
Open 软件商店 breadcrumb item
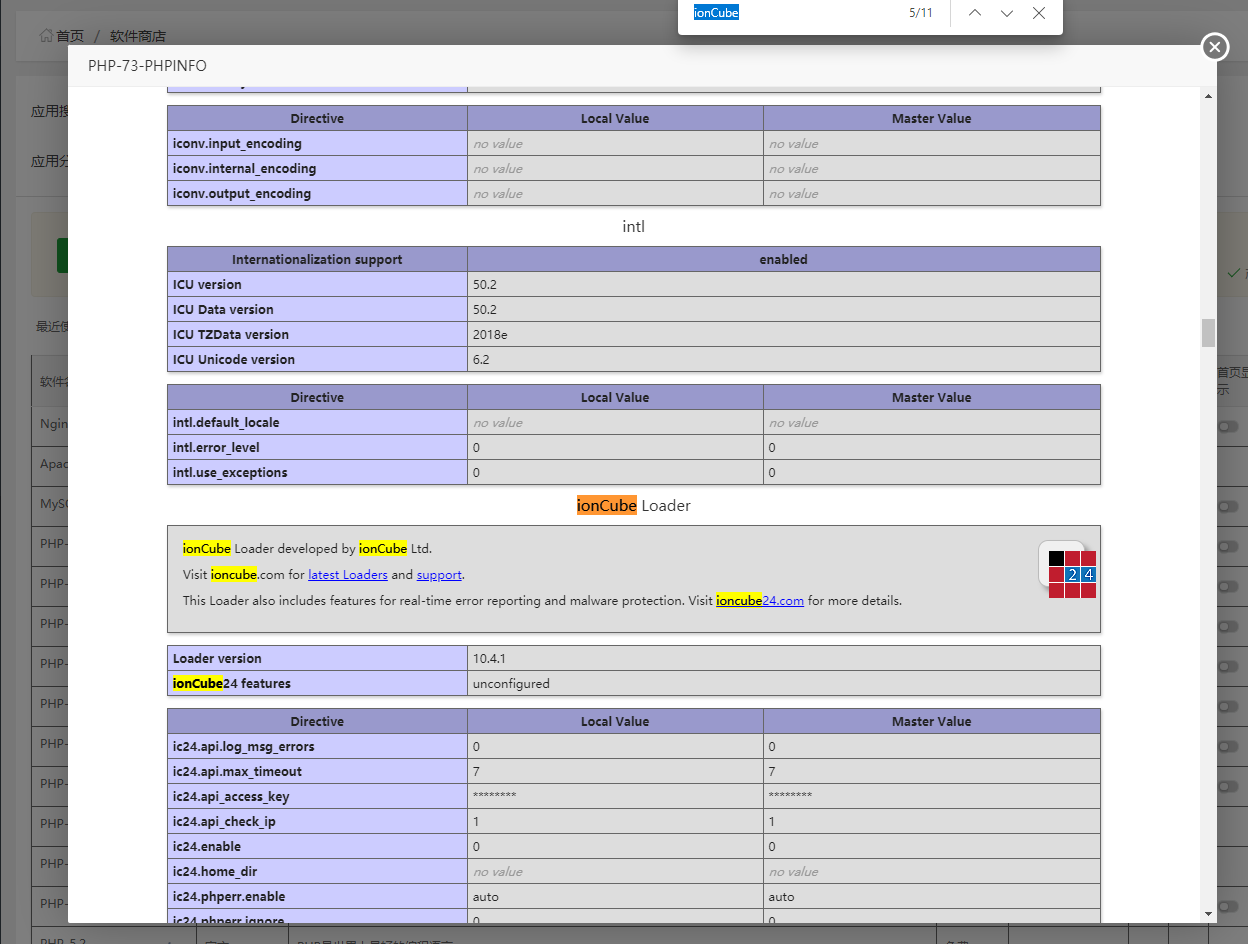point(137,36)
